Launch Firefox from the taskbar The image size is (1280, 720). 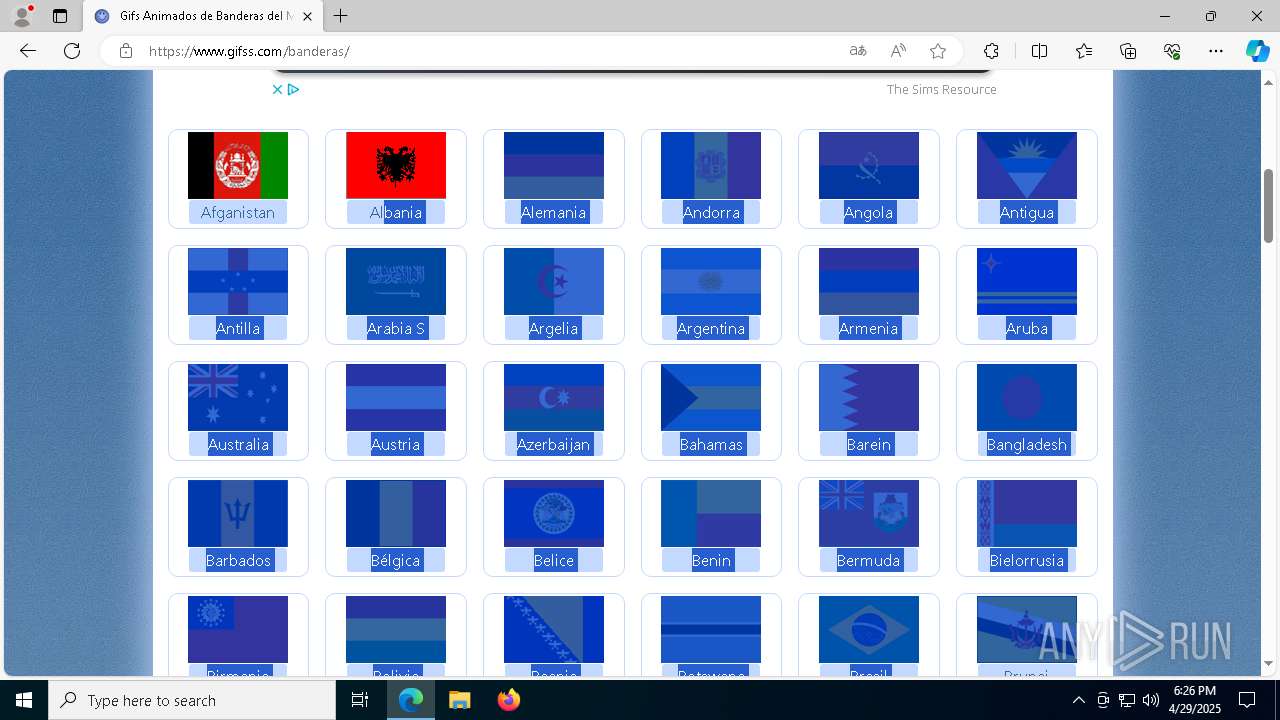pyautogui.click(x=509, y=700)
